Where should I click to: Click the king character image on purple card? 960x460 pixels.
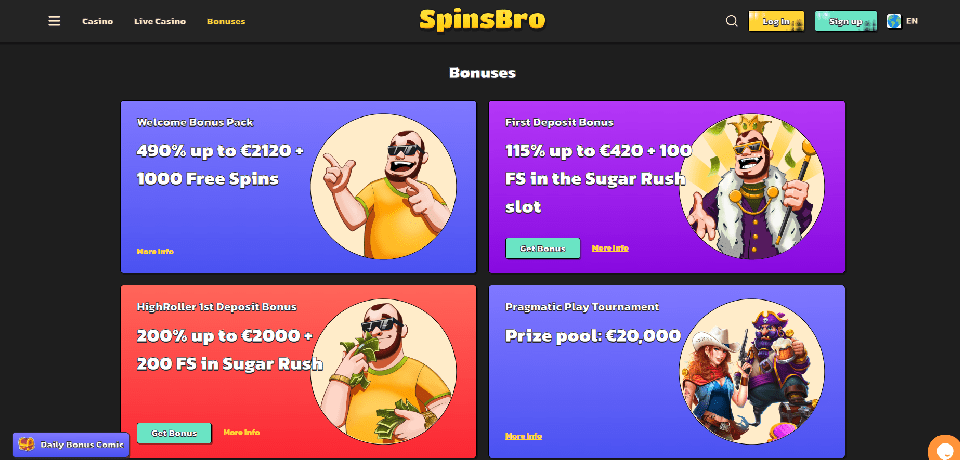pyautogui.click(x=752, y=186)
